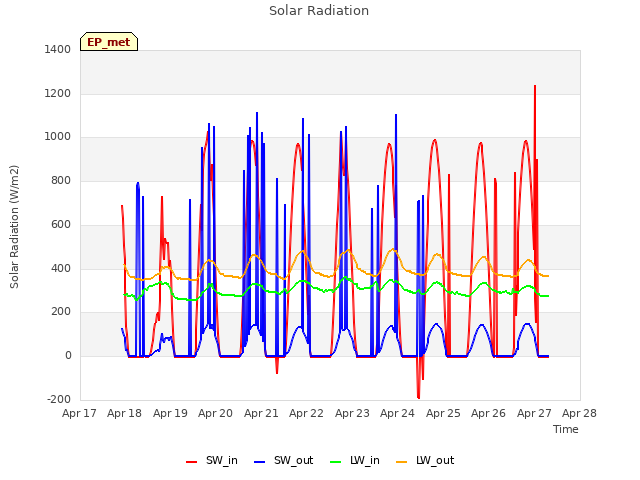Click the 400 y-axis label

click(61, 268)
